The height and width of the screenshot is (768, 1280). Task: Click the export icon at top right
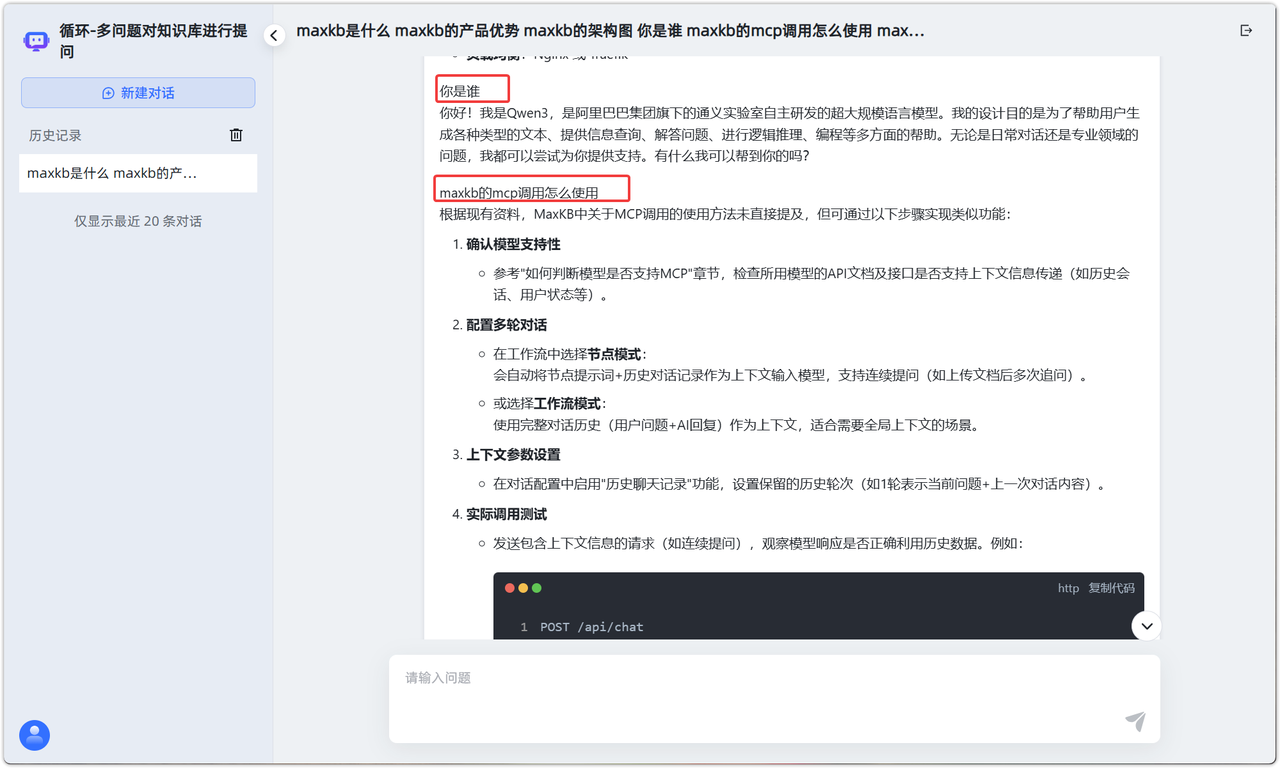[1246, 31]
